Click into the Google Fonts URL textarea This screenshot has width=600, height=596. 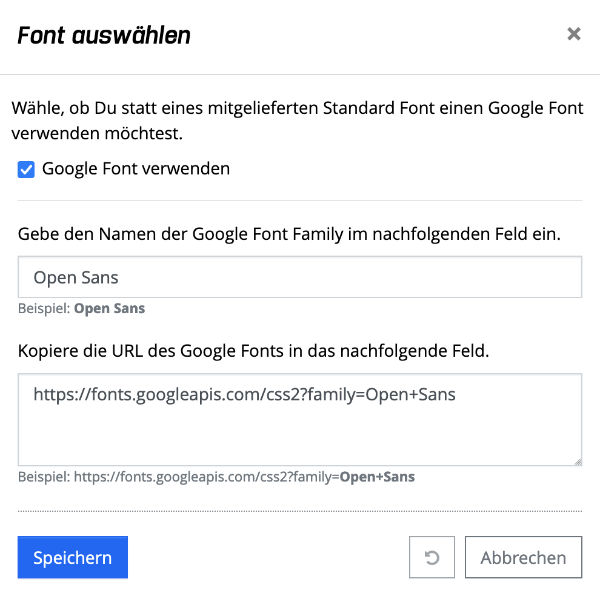point(299,420)
